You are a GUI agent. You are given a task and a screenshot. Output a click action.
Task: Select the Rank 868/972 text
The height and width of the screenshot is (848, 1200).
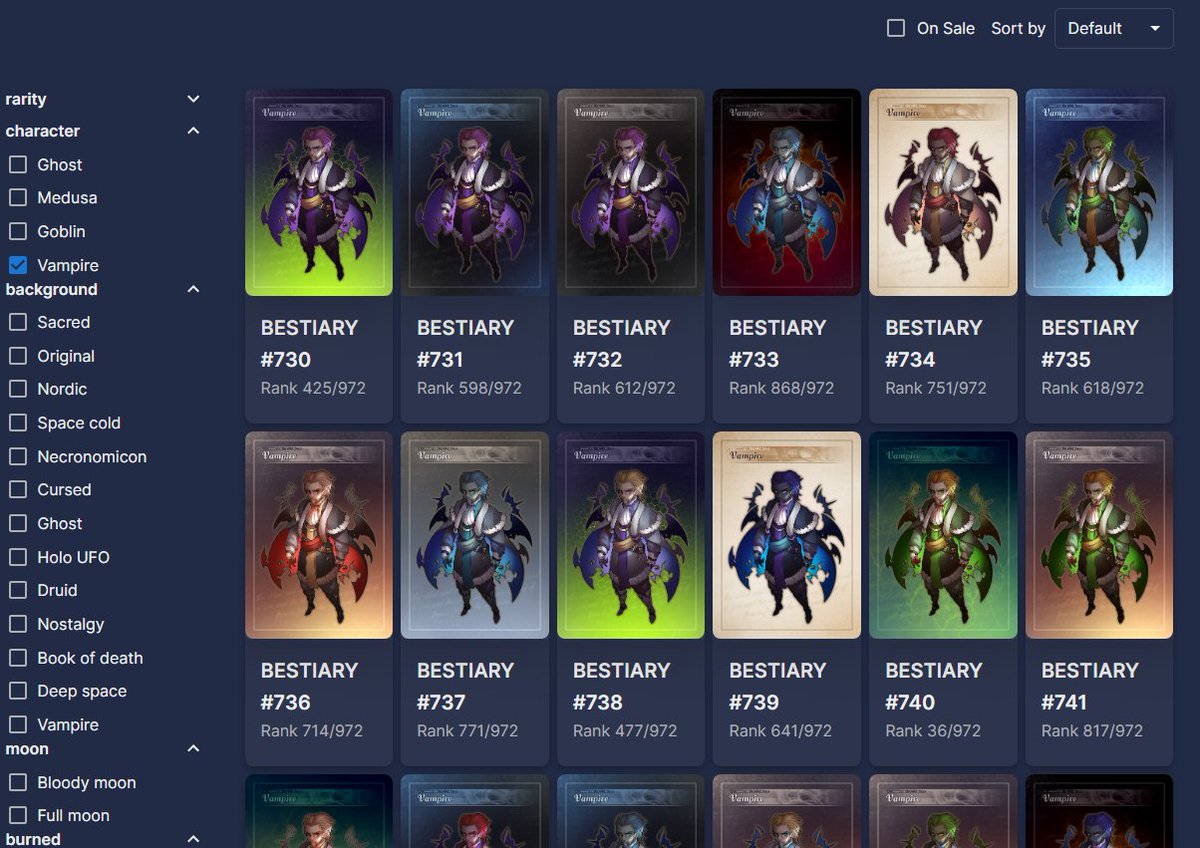pyautogui.click(x=781, y=388)
